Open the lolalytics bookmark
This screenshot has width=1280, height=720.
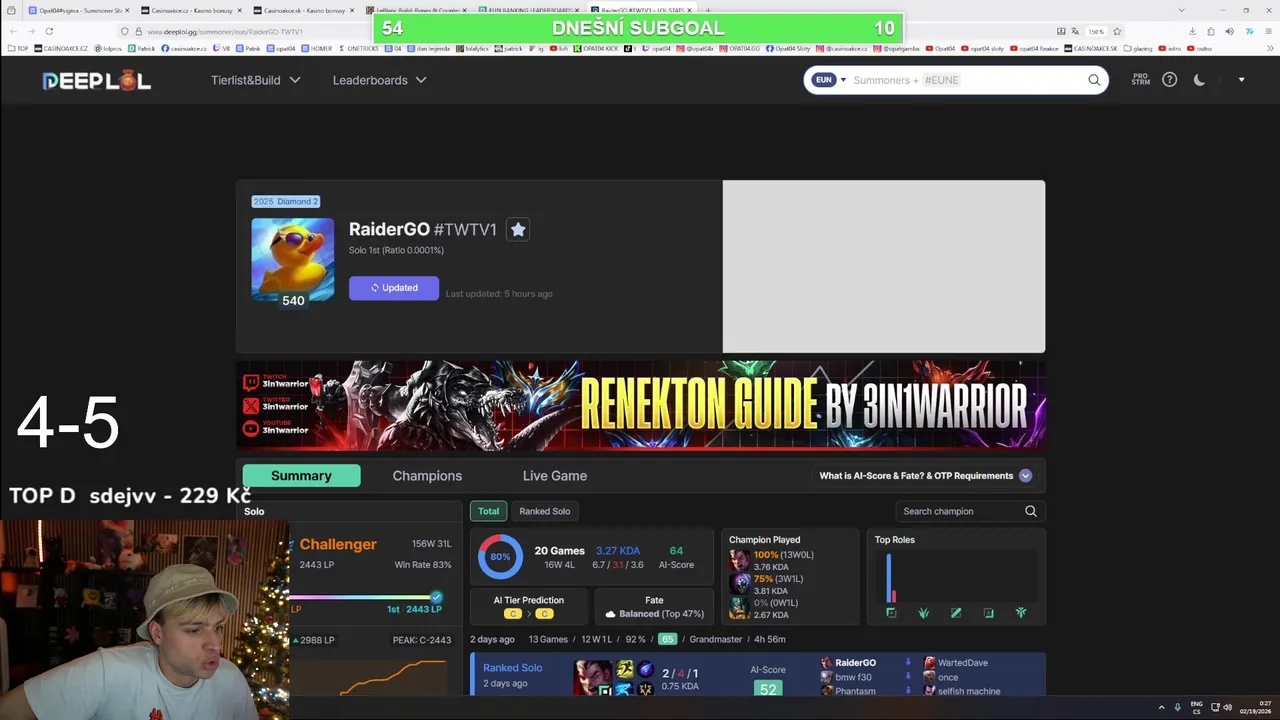pos(472,48)
